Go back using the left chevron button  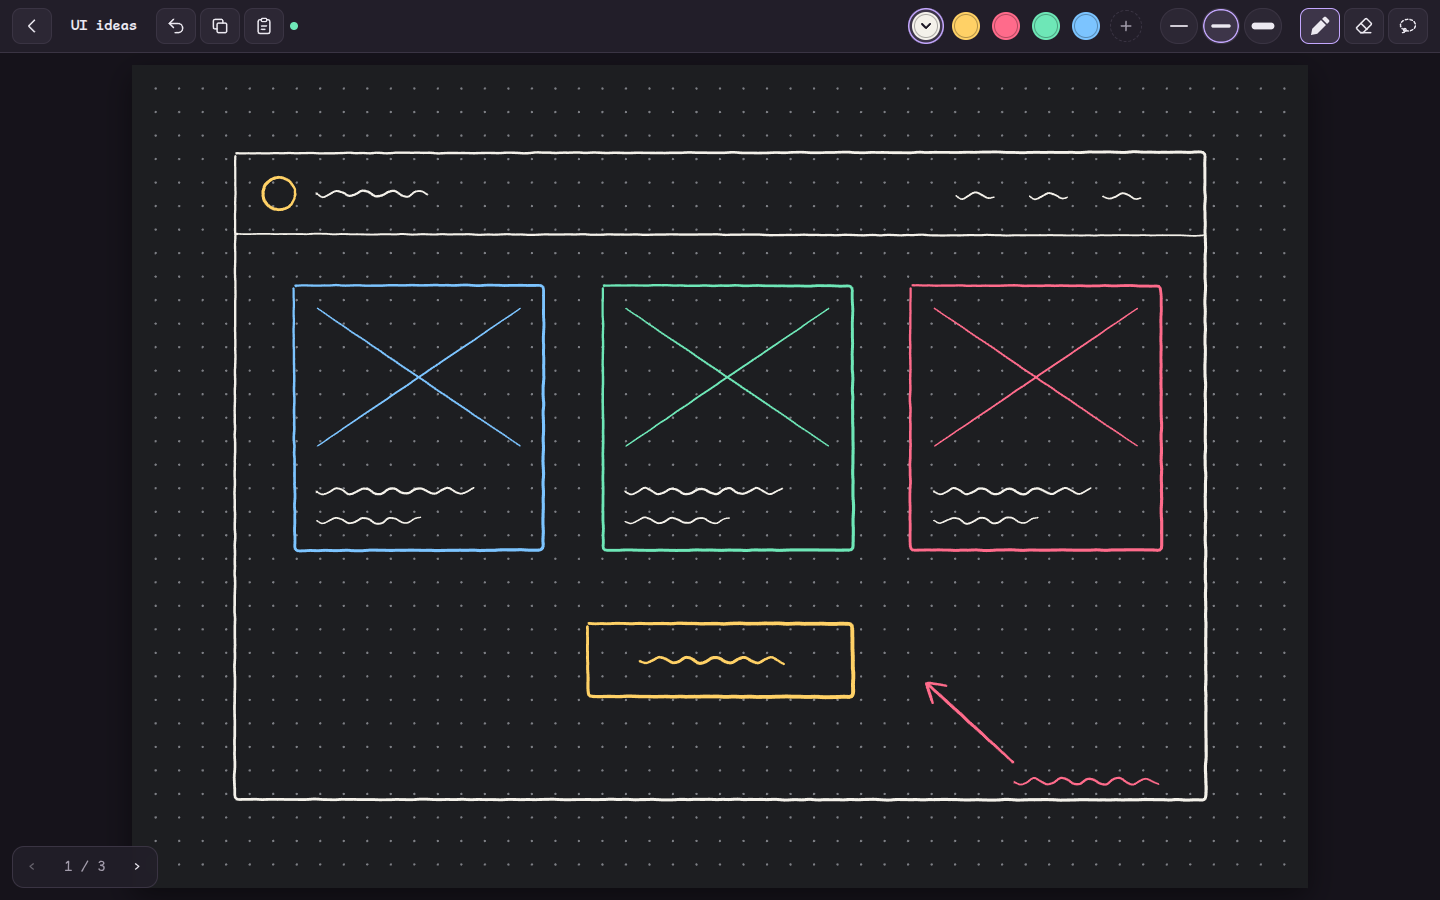click(x=32, y=26)
